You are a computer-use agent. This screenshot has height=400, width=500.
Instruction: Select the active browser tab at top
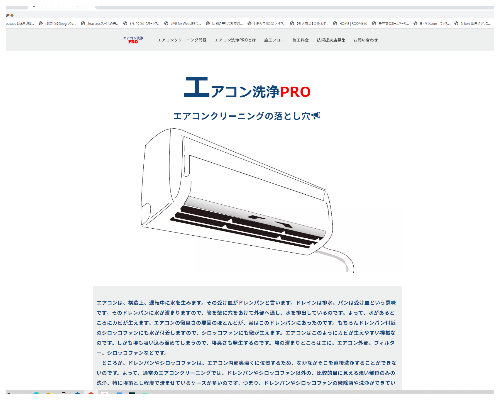click(62, 7)
